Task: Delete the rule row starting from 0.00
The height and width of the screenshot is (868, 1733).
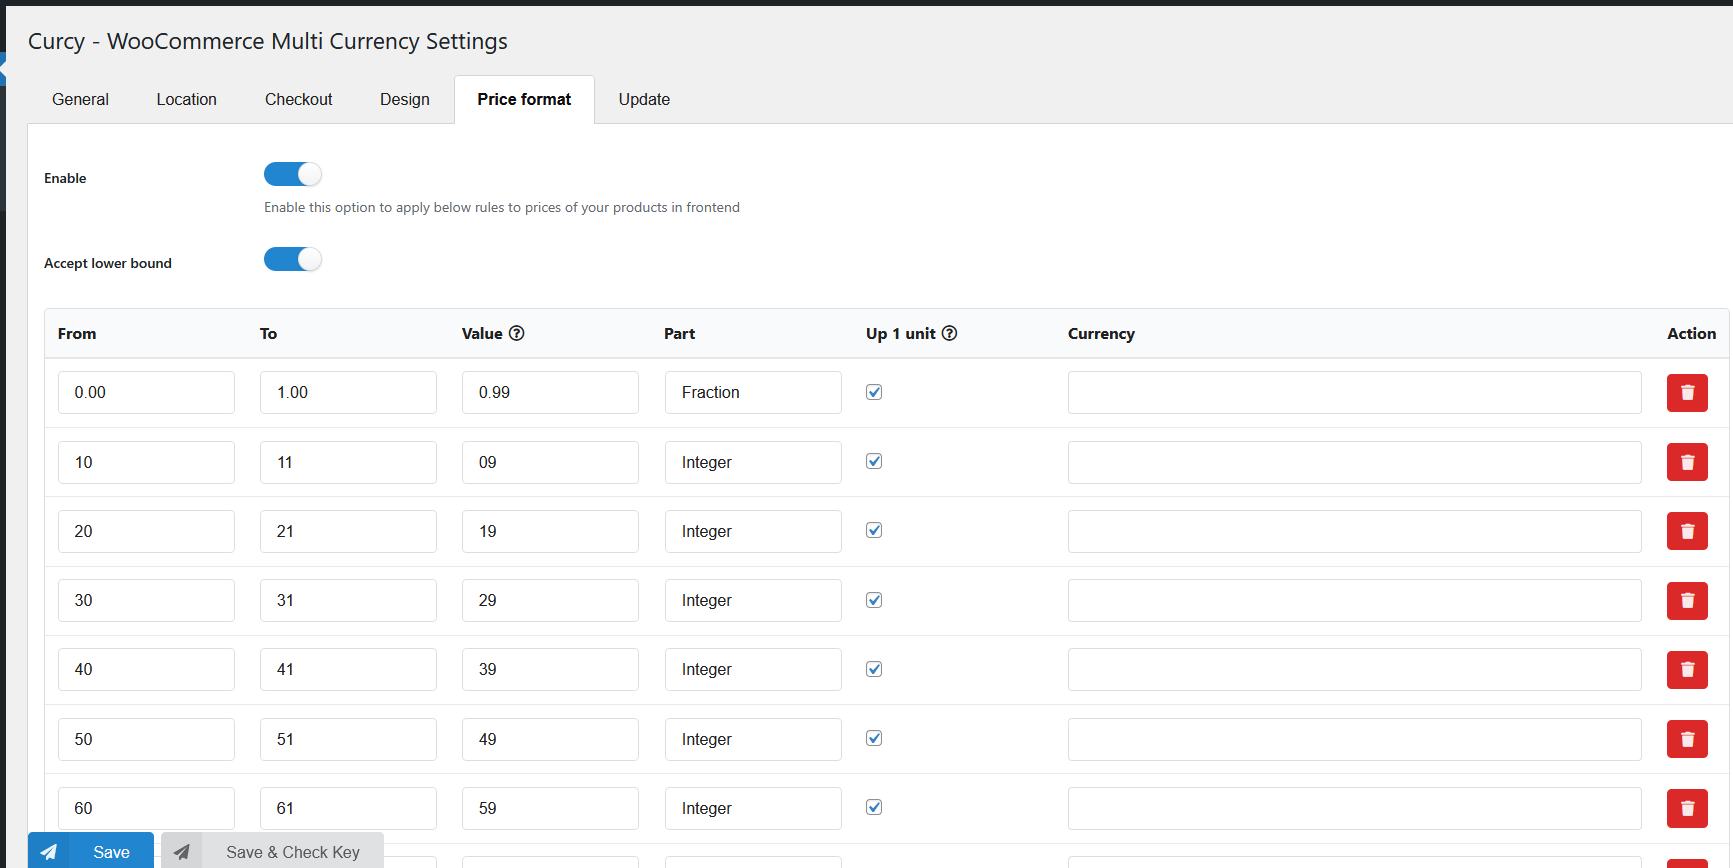Action: [1687, 393]
